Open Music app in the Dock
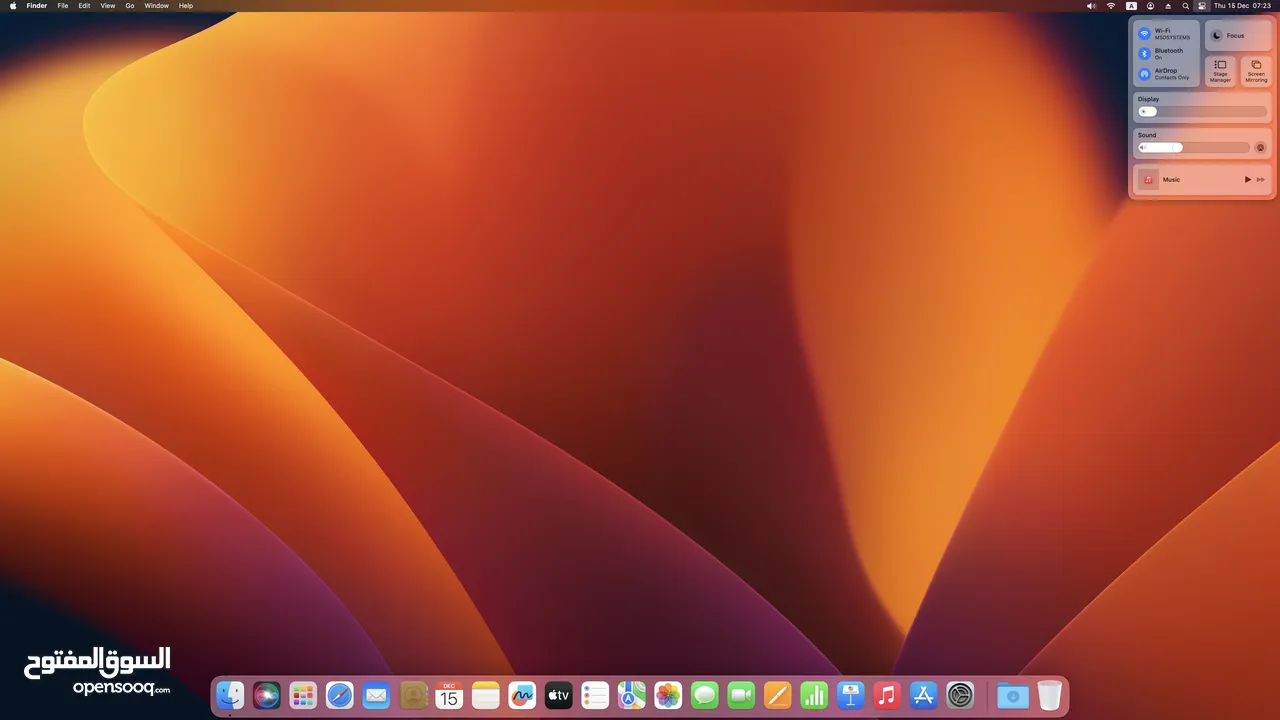The height and width of the screenshot is (720, 1280). pyautogui.click(x=887, y=695)
